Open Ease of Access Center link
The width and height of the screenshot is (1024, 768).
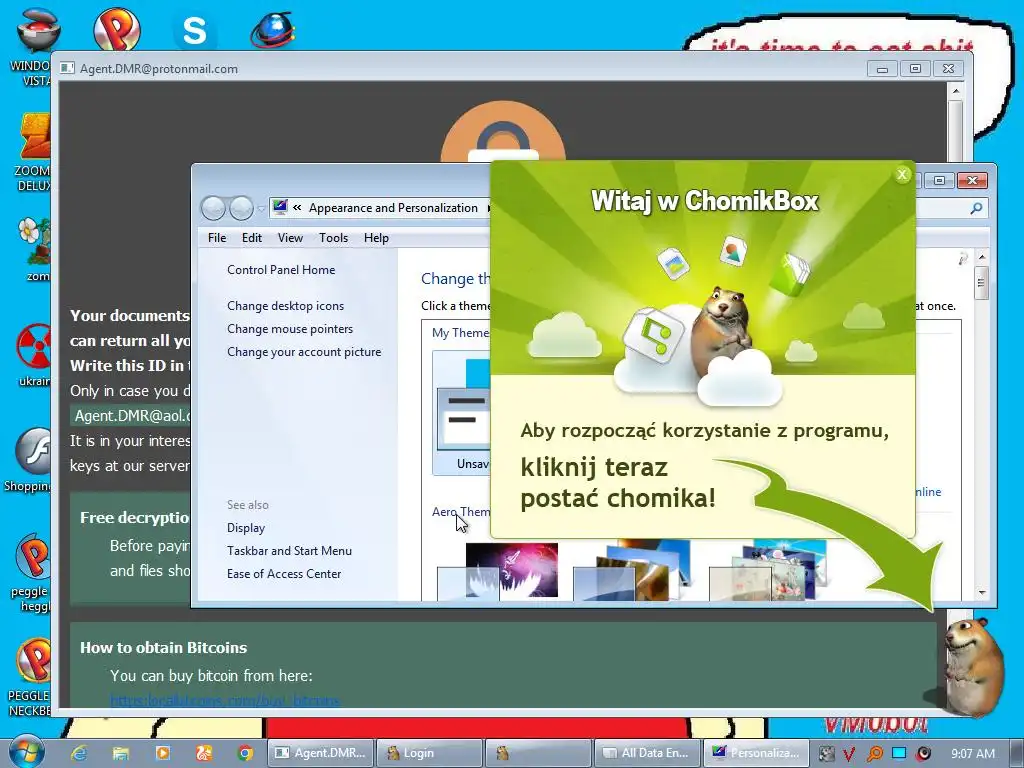coord(284,573)
